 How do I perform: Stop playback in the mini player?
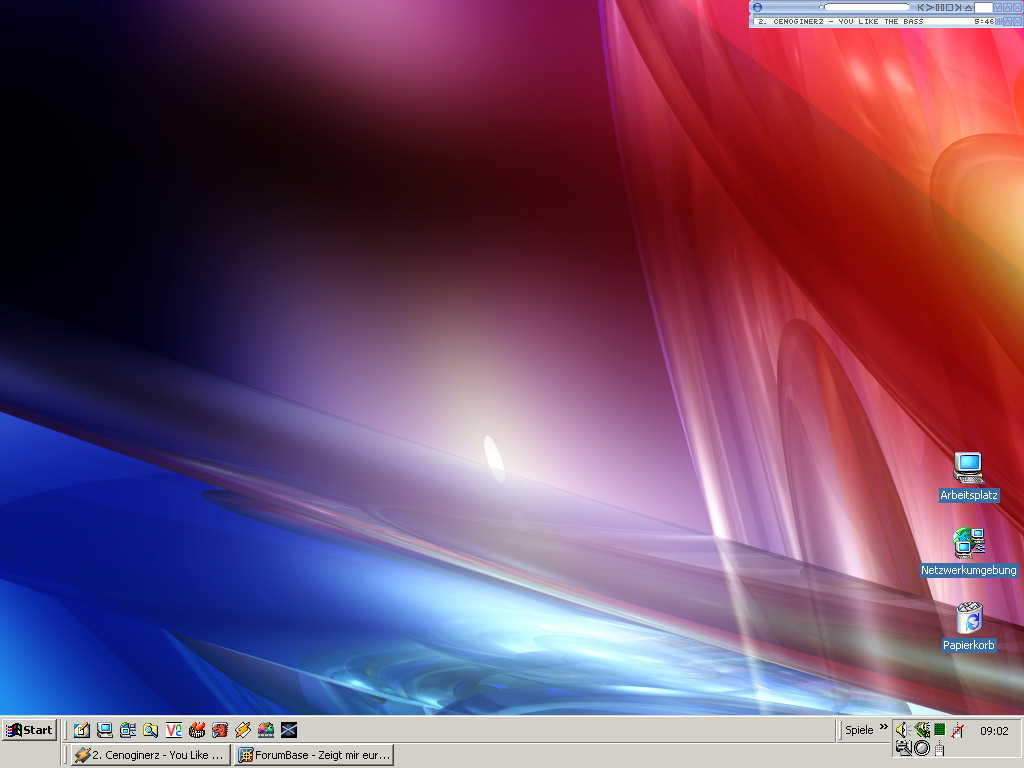click(949, 8)
